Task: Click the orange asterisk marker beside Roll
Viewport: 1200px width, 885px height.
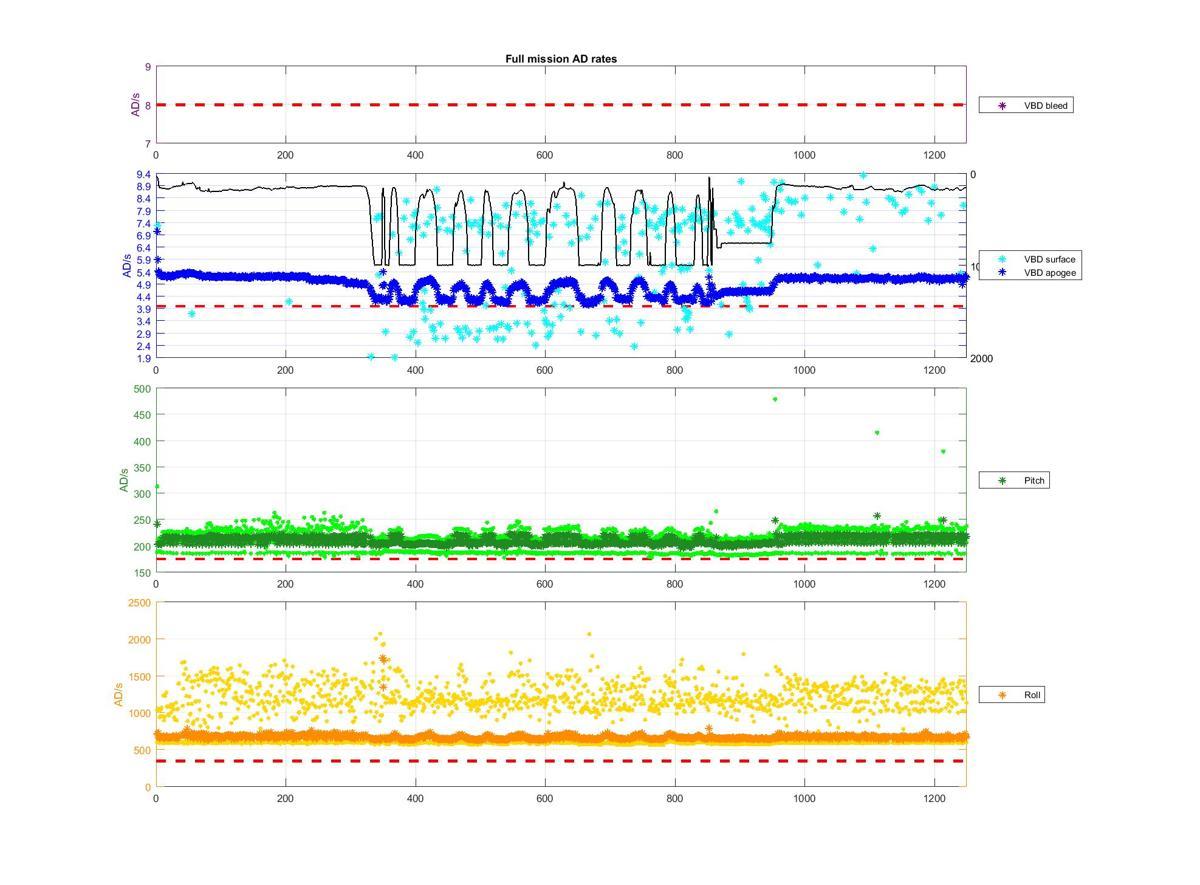Action: click(1001, 694)
